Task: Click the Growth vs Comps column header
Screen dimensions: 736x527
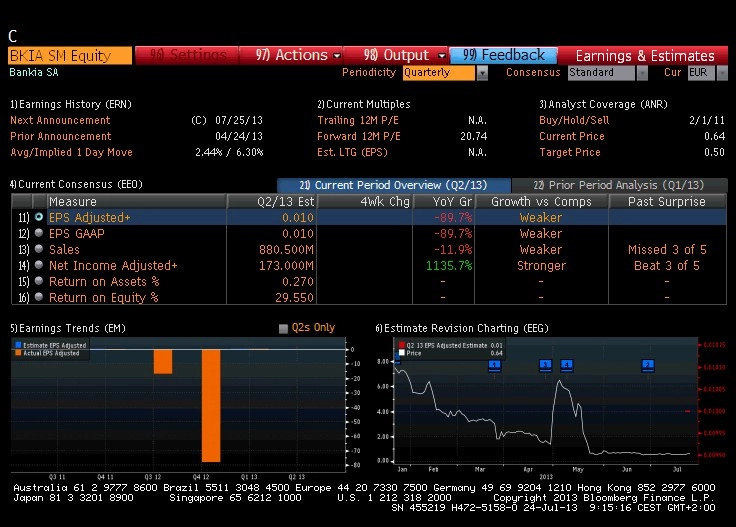Action: coord(542,201)
